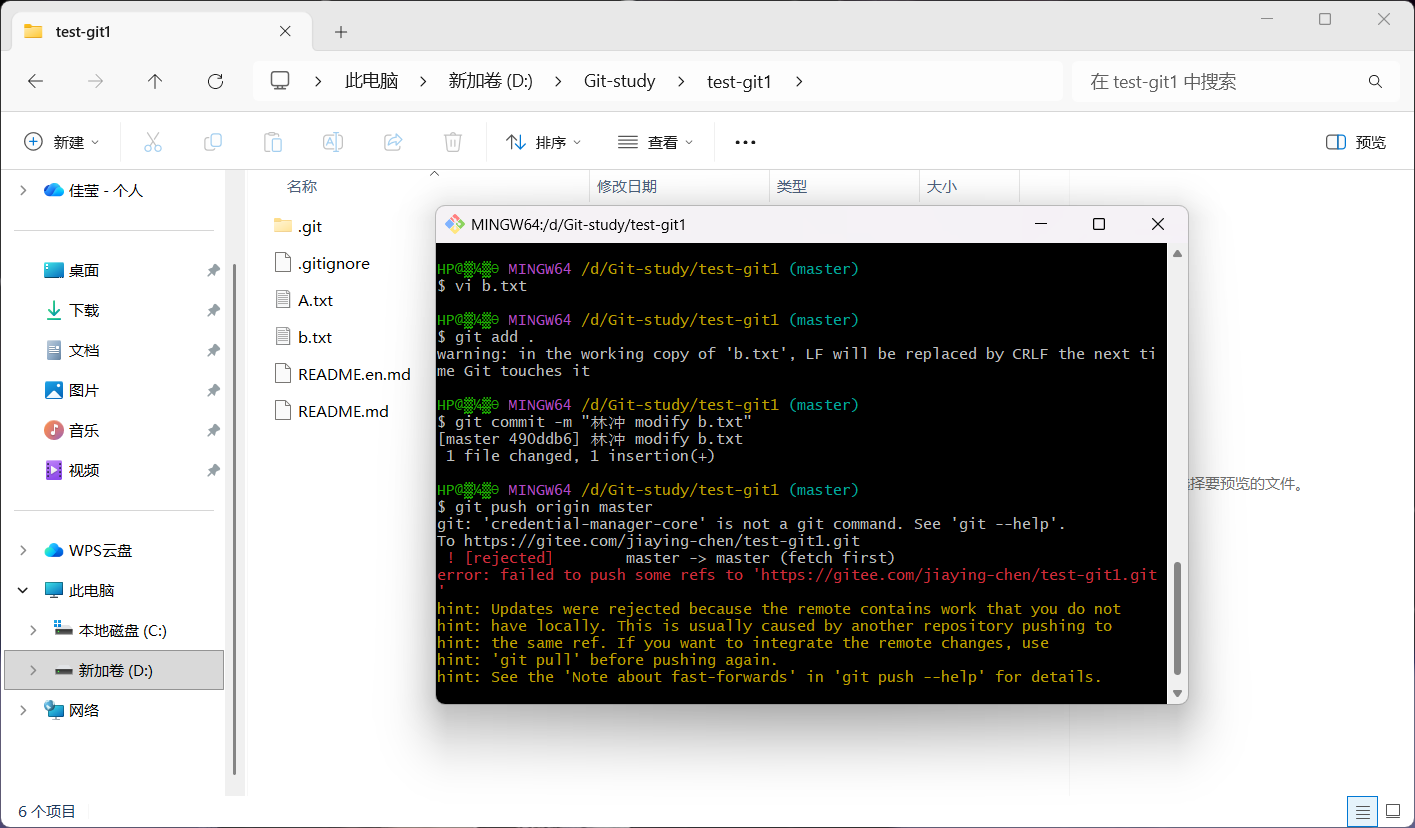Sort by the 大小 column header
Screen dimensions: 1415x828
(x=942, y=186)
